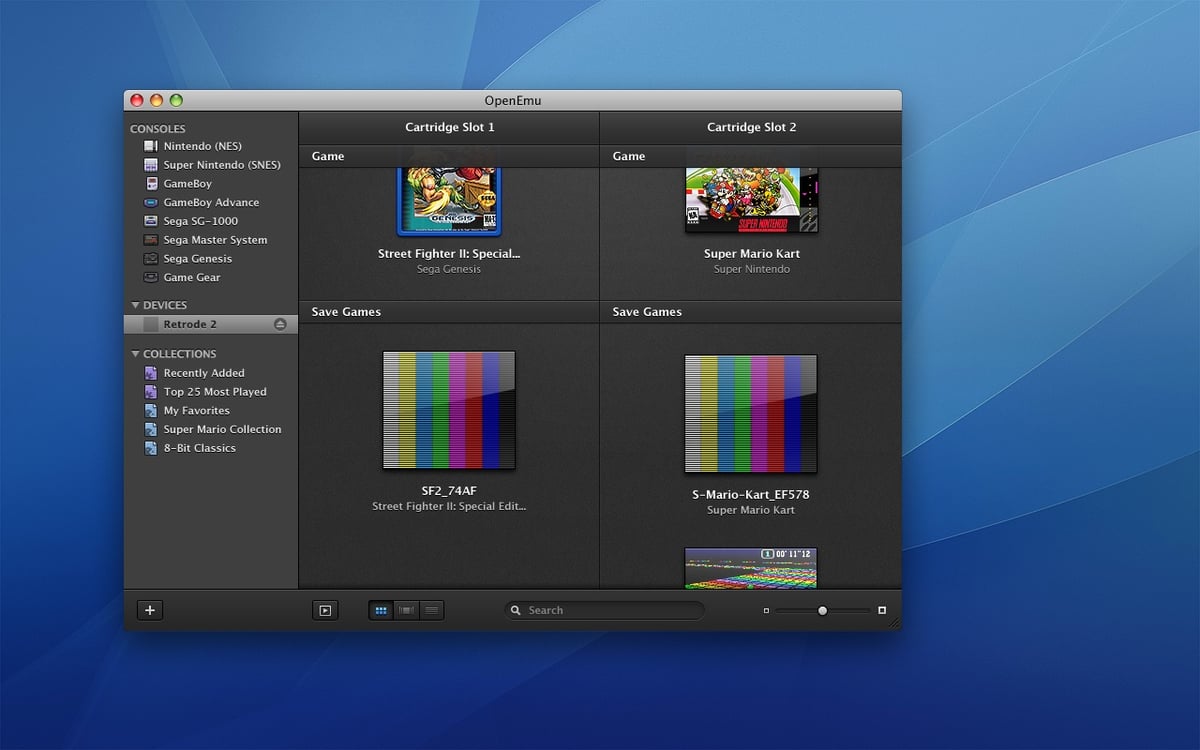Click the thumbnail size slider knob

pos(822,610)
